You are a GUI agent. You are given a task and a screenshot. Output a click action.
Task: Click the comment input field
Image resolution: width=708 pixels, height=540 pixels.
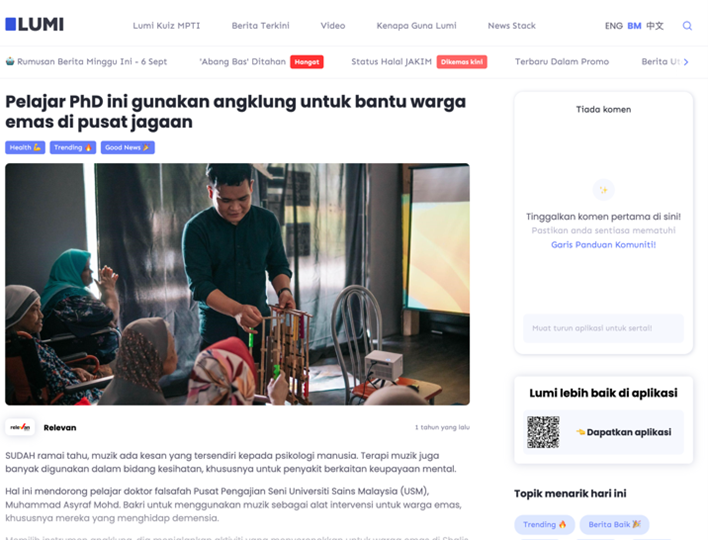603,328
